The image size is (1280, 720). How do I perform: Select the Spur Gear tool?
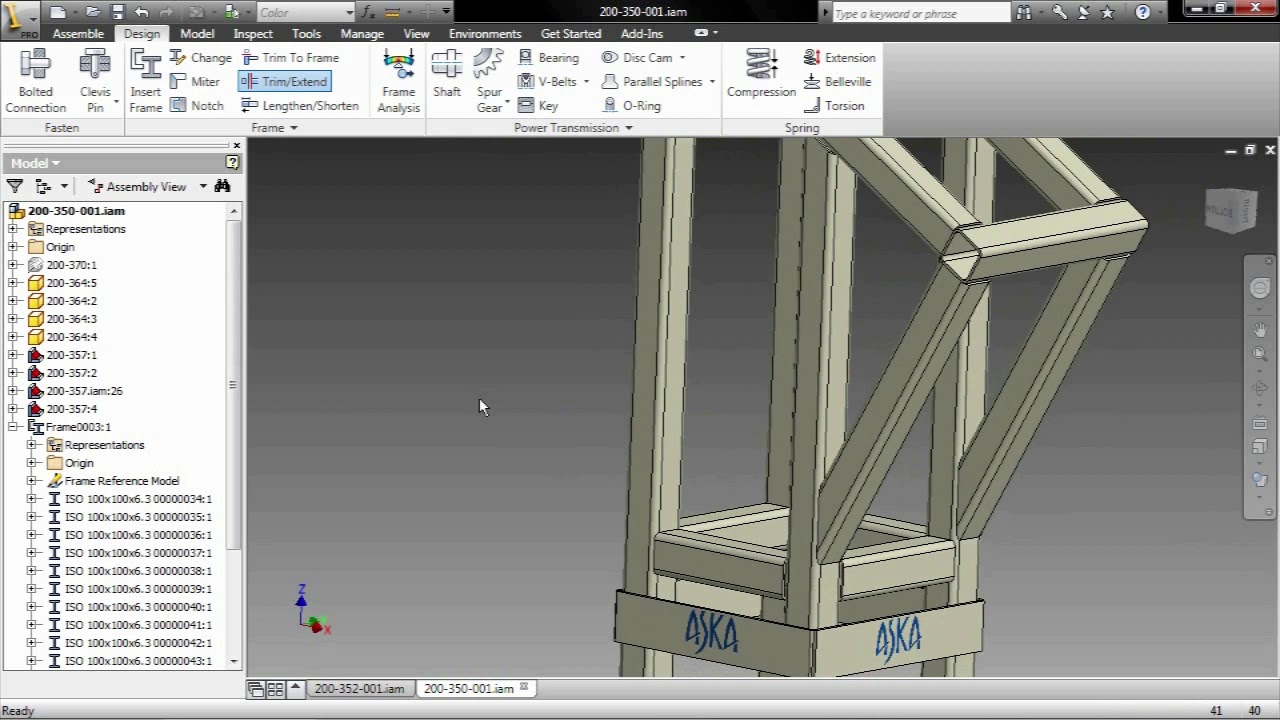(x=489, y=82)
